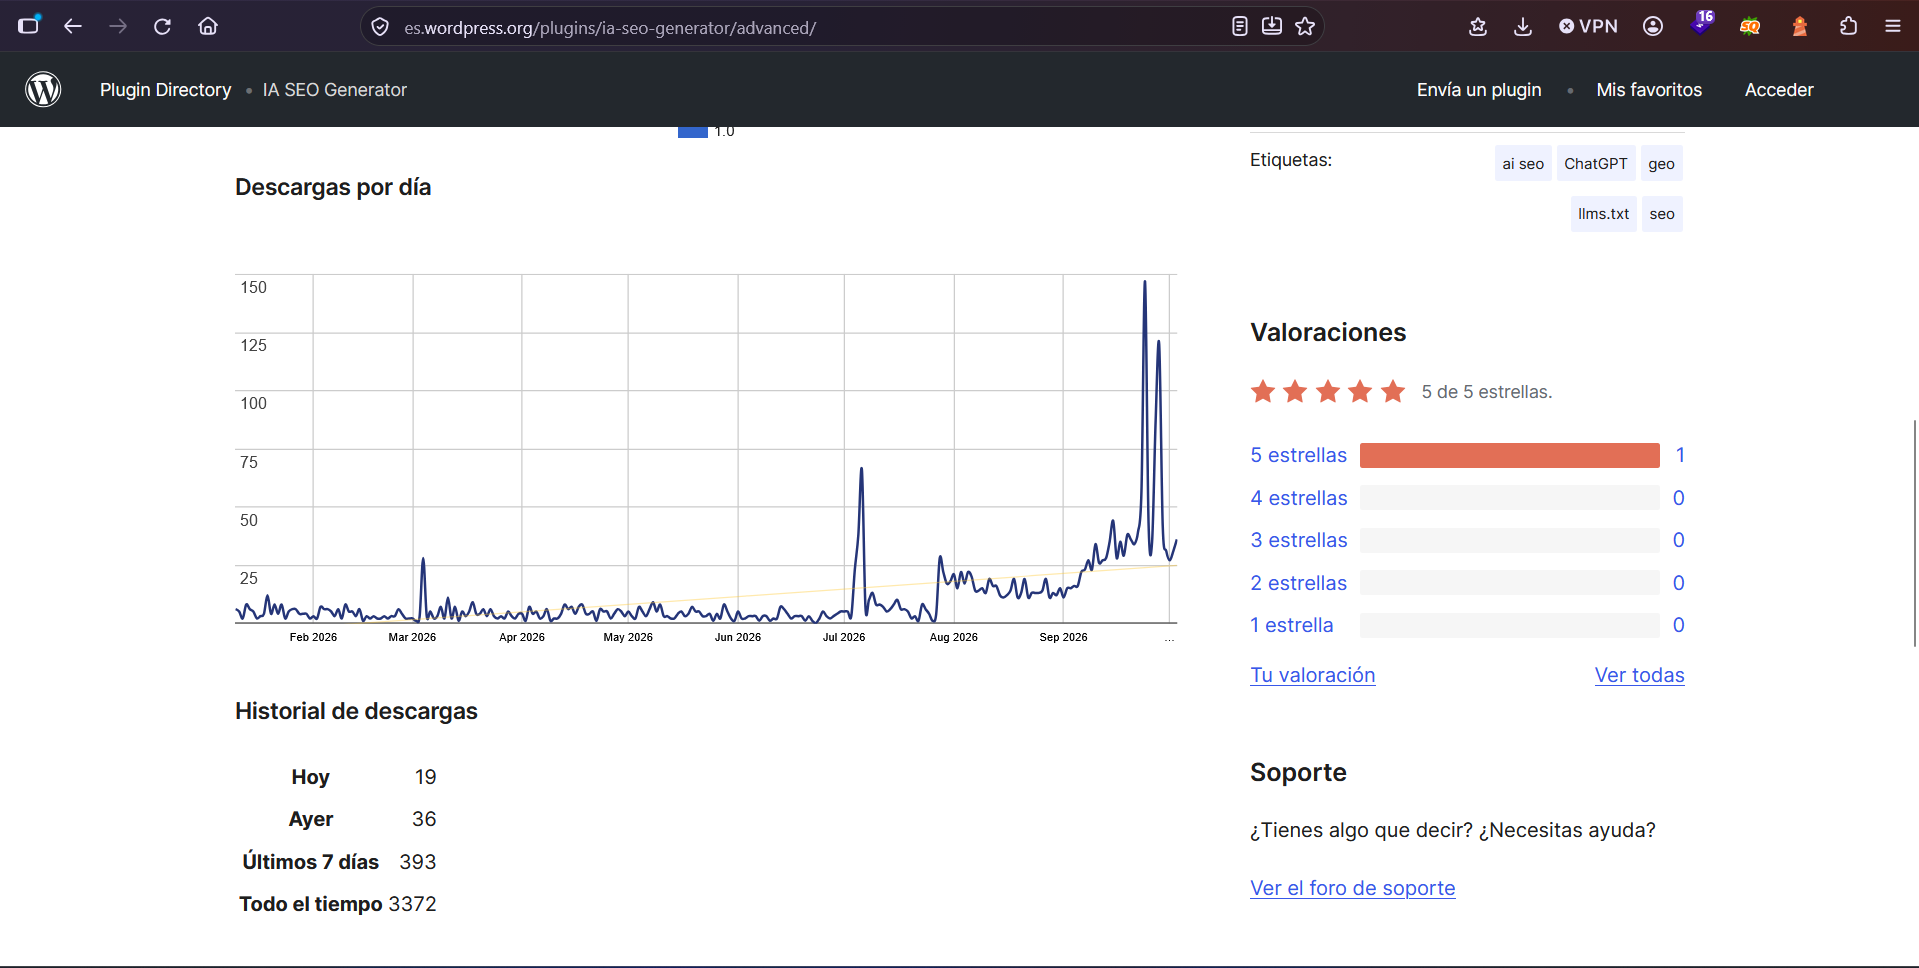This screenshot has height=968, width=1919.
Task: Toggle reader view icon in address bar
Action: (1240, 26)
